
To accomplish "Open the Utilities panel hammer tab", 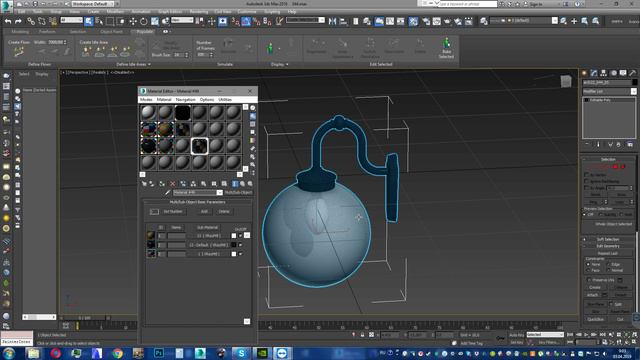I will (633, 73).
